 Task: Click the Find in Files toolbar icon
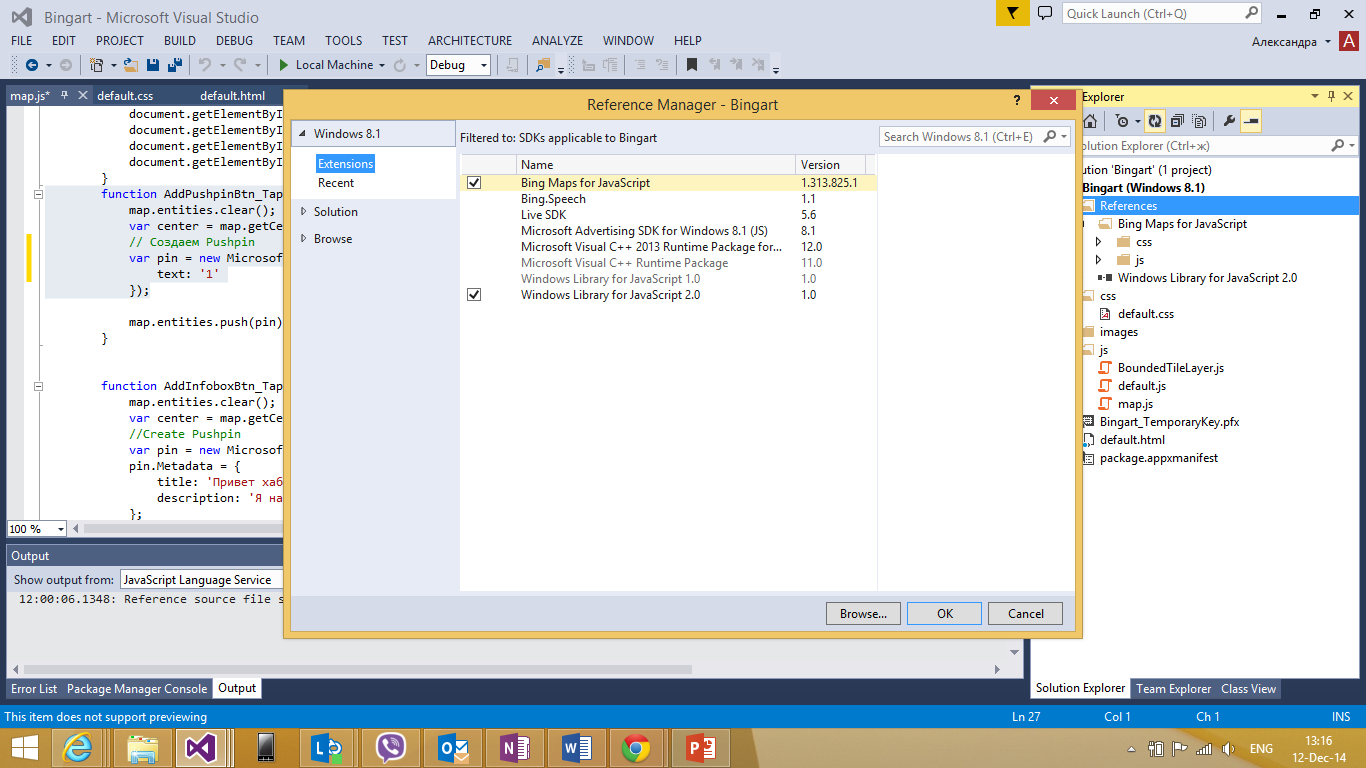pyautogui.click(x=542, y=65)
